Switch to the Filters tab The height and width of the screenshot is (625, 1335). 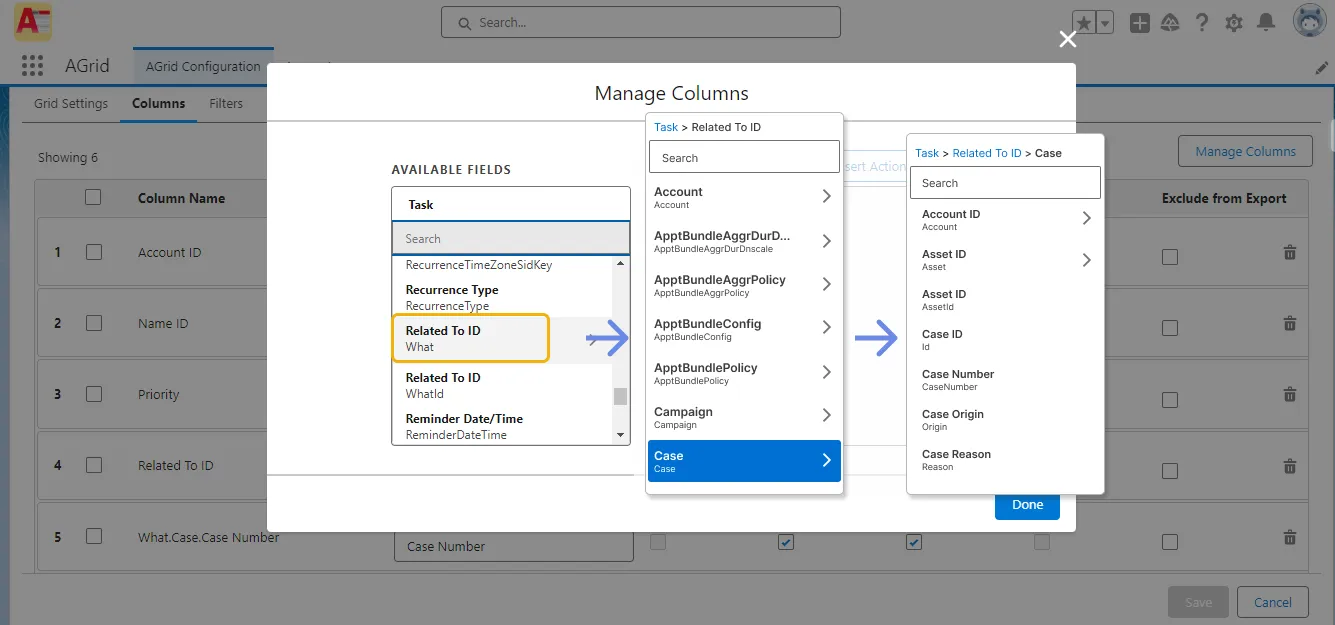click(226, 103)
